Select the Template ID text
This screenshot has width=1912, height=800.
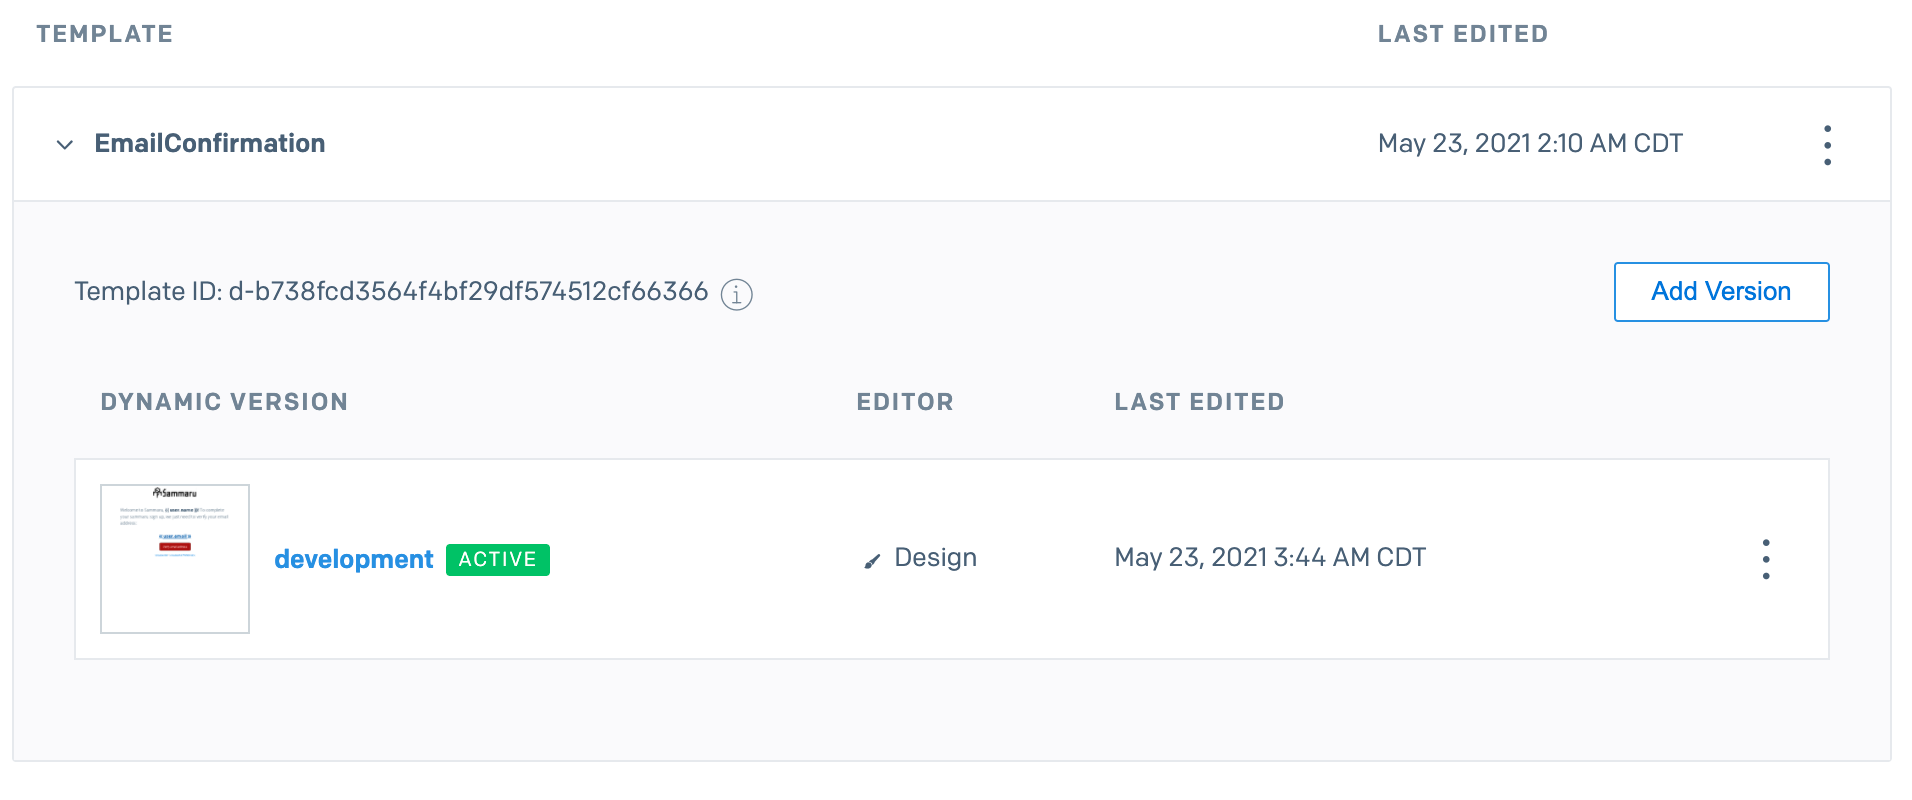[391, 291]
